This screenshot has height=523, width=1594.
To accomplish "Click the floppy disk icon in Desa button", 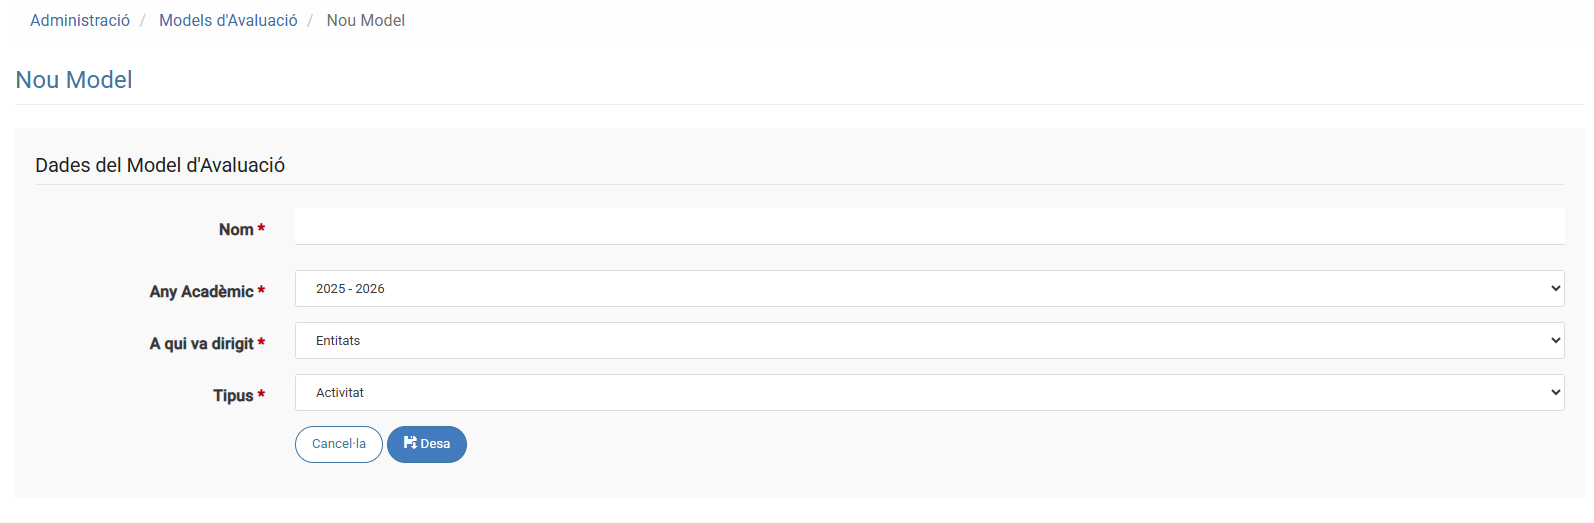I will (410, 443).
